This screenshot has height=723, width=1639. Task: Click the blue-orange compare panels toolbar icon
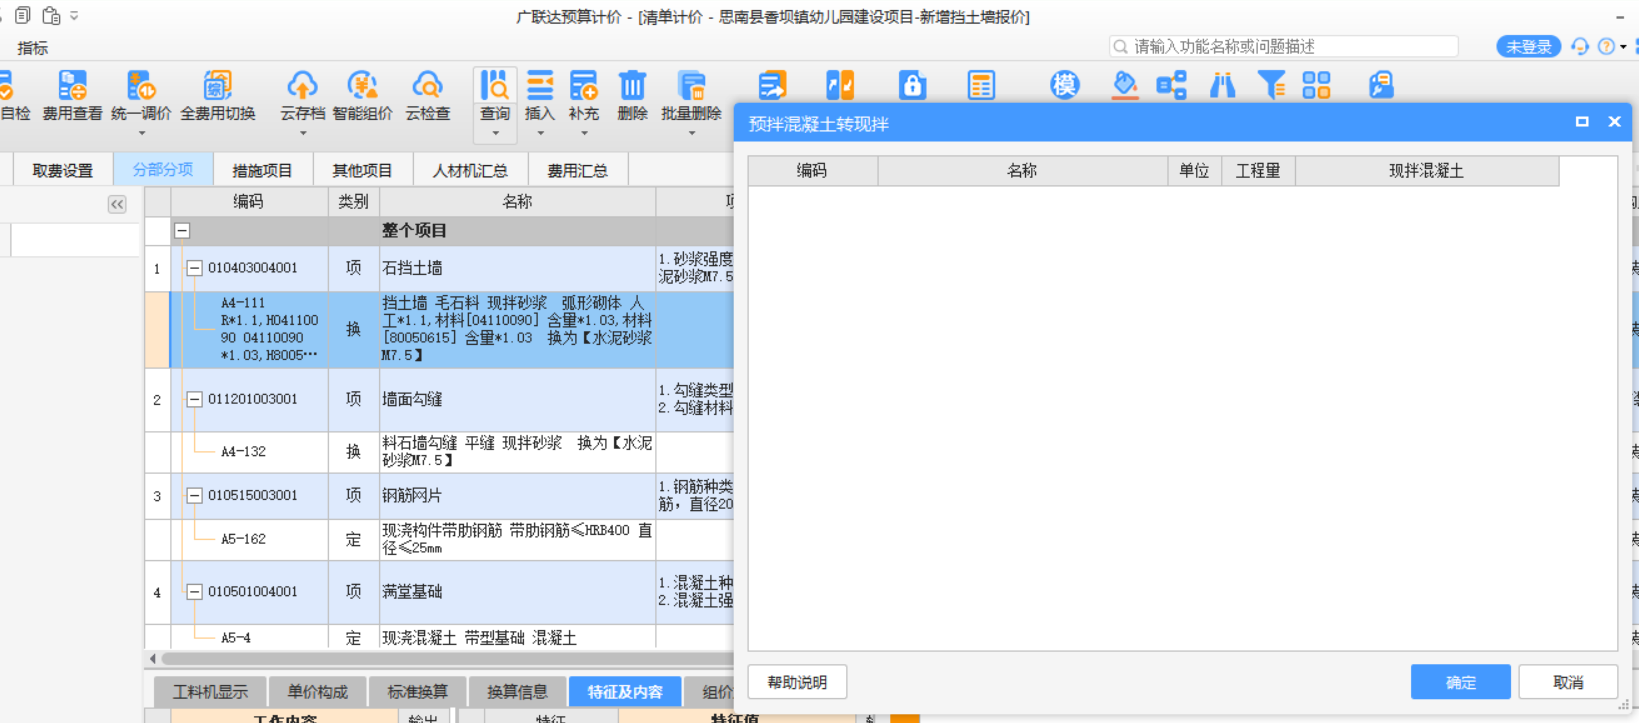coord(840,86)
